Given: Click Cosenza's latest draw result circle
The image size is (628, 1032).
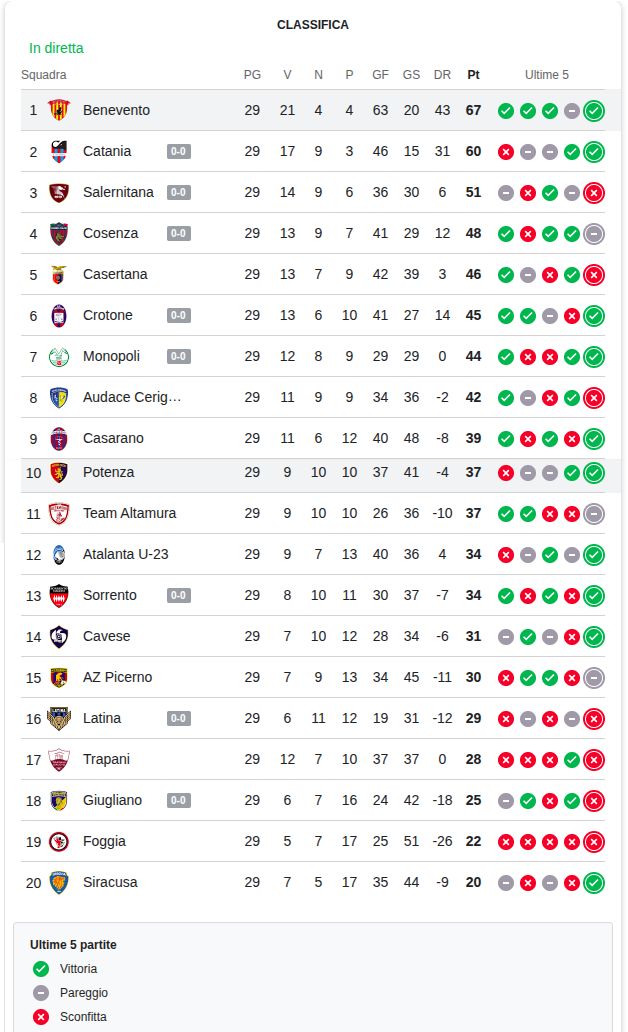Looking at the screenshot, I should [594, 233].
